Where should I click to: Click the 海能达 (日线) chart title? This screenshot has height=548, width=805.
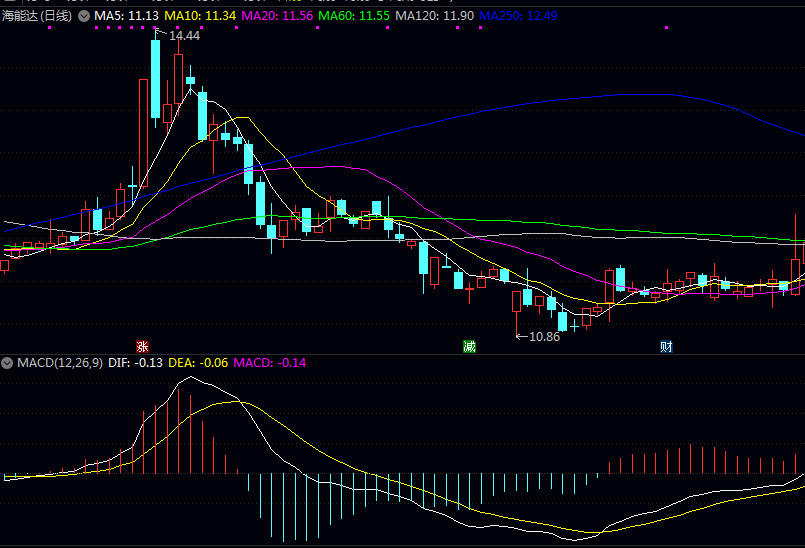(37, 16)
